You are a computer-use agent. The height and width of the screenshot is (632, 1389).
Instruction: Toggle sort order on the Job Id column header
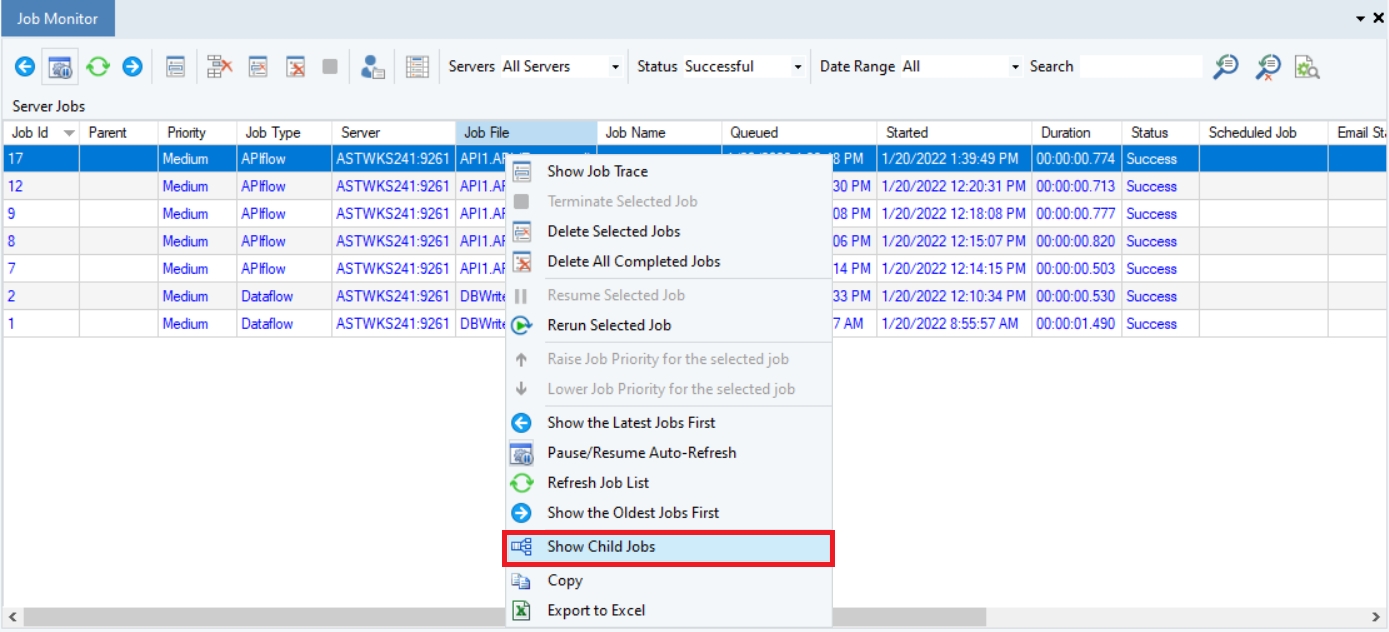(x=40, y=133)
